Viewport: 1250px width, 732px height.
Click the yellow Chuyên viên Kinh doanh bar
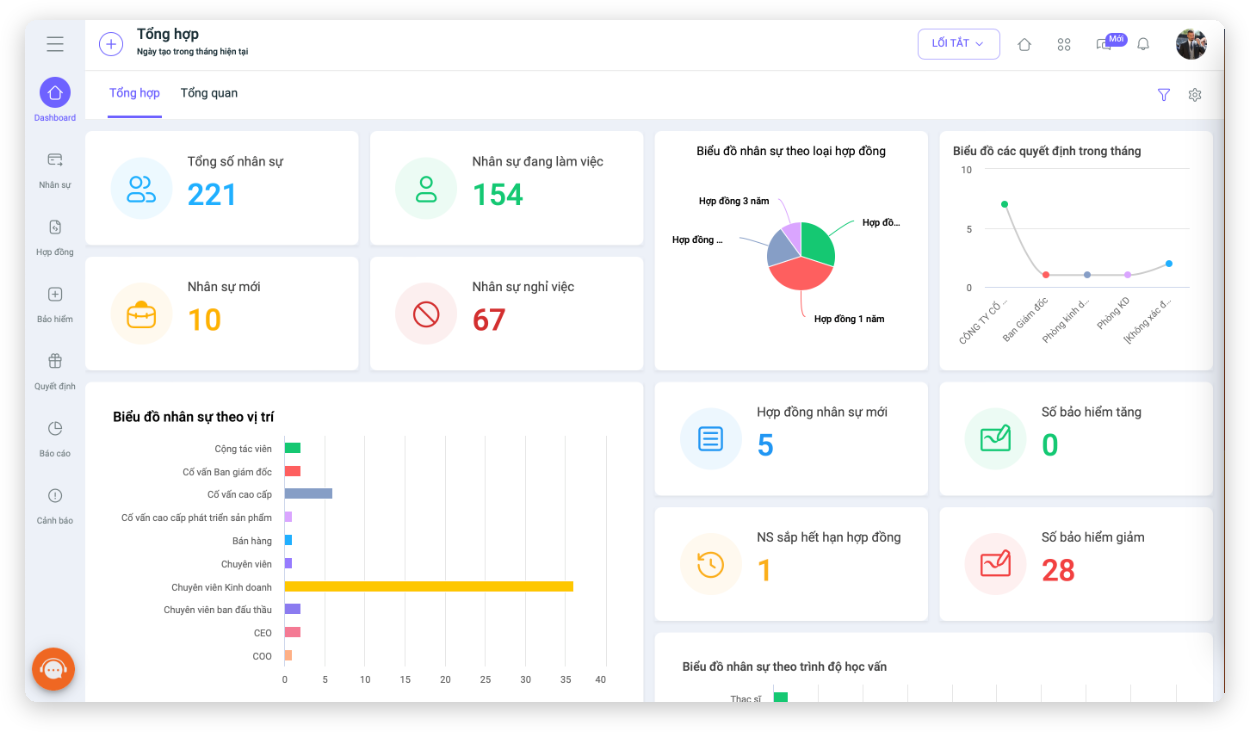429,586
